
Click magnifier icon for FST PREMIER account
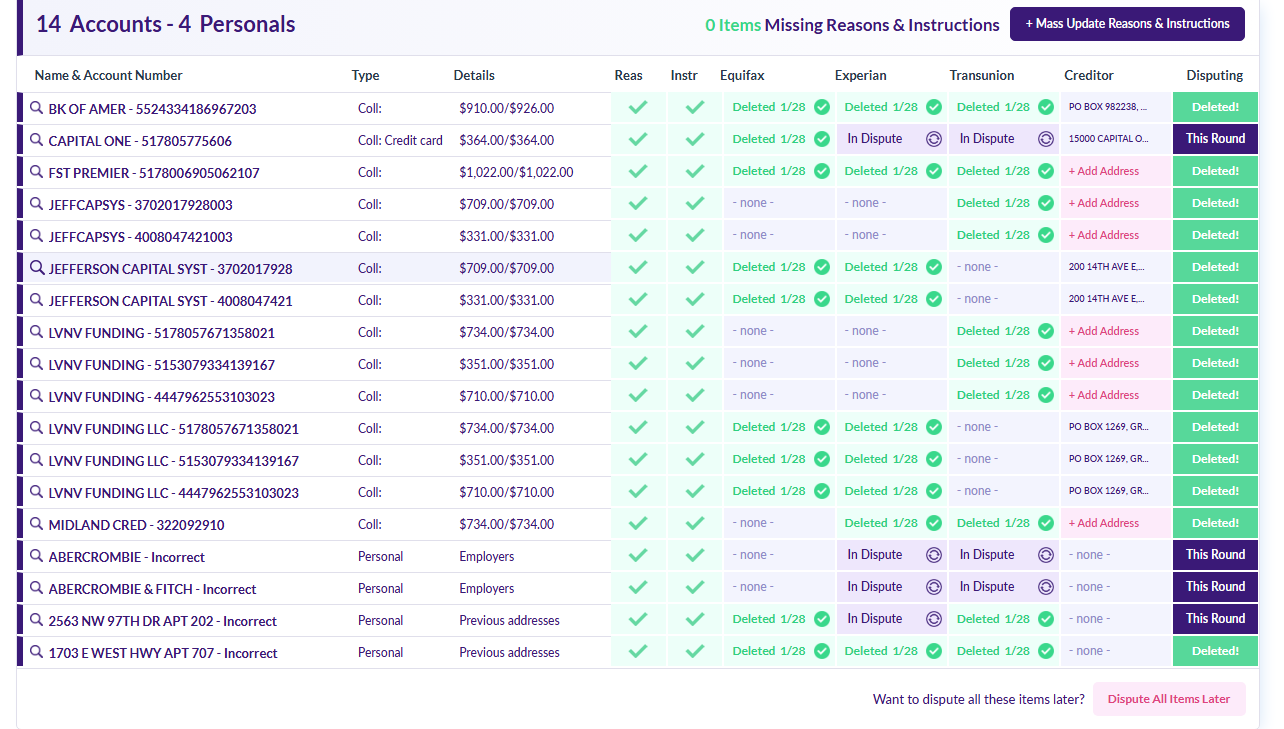(x=37, y=172)
